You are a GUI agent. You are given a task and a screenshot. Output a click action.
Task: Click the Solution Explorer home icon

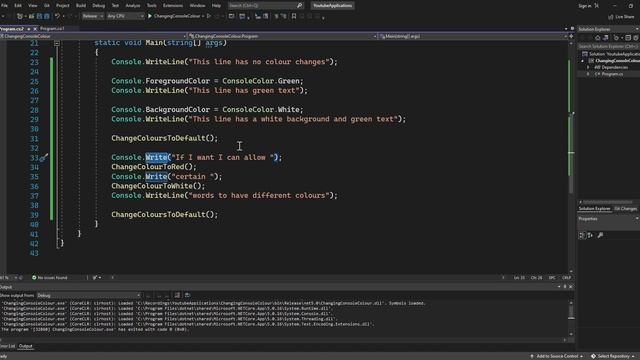[x=598, y=38]
